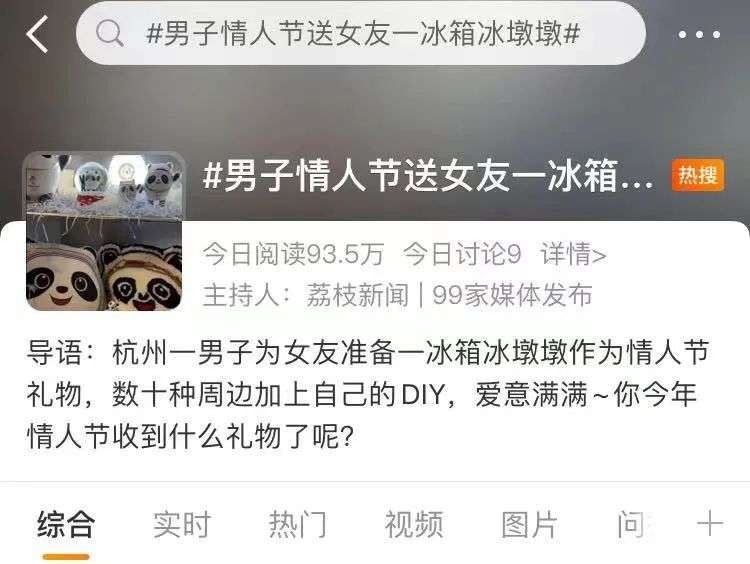This screenshot has width=750, height=564.
Task: Click the 今日阅读93.5万 read count
Action: [x=293, y=254]
